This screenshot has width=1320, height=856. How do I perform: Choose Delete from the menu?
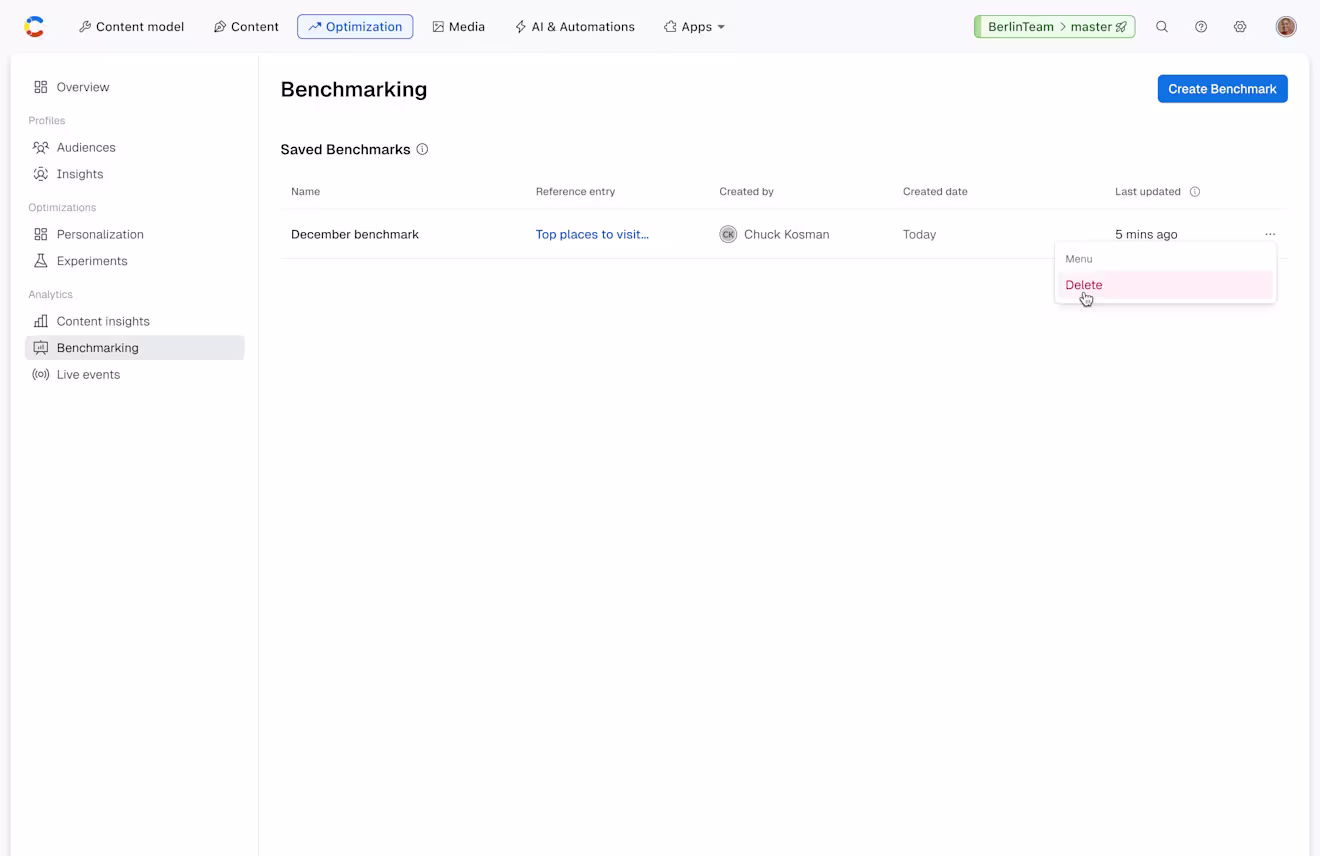coord(1166,285)
